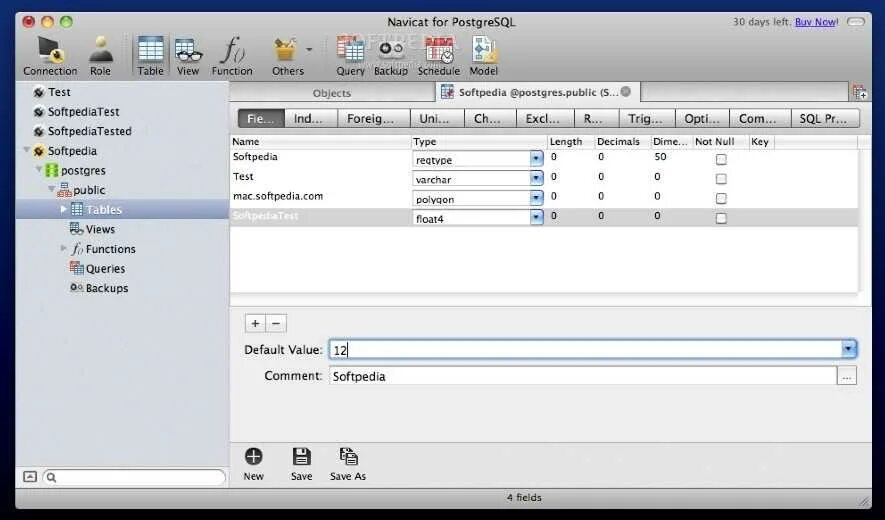Switch to the Options tab
The image size is (885, 520).
click(702, 119)
